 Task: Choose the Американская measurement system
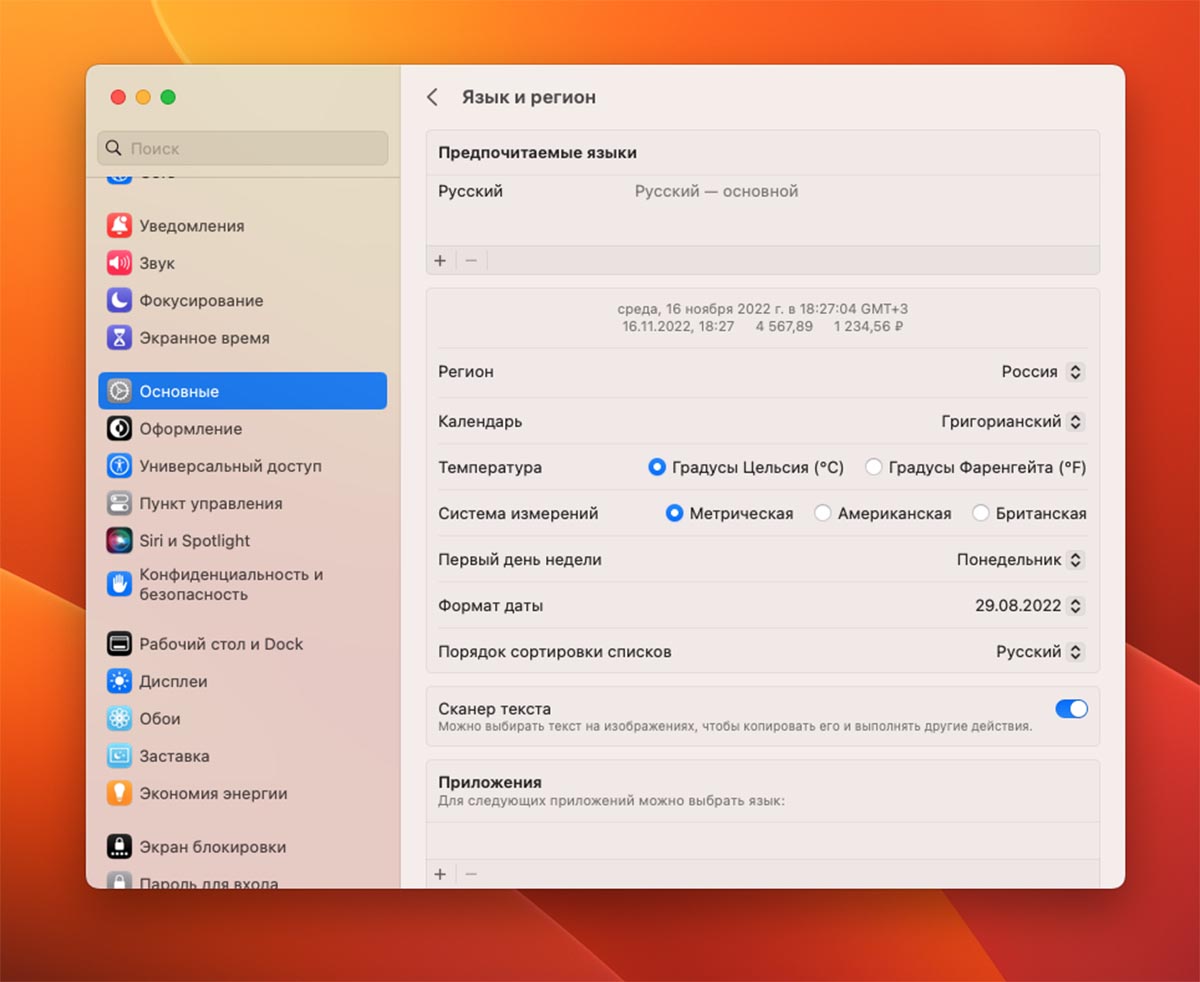[823, 513]
